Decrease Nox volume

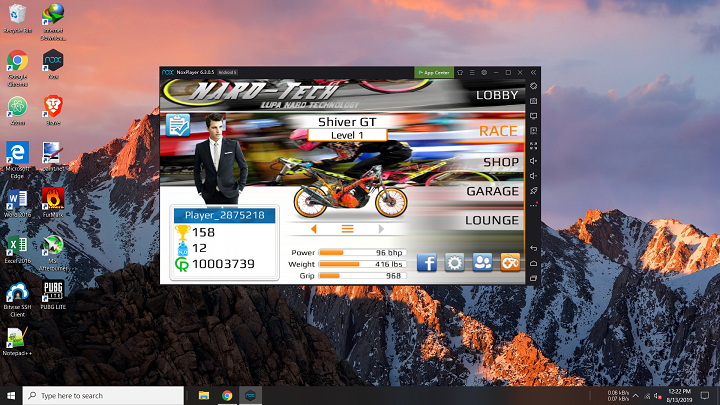[x=533, y=176]
